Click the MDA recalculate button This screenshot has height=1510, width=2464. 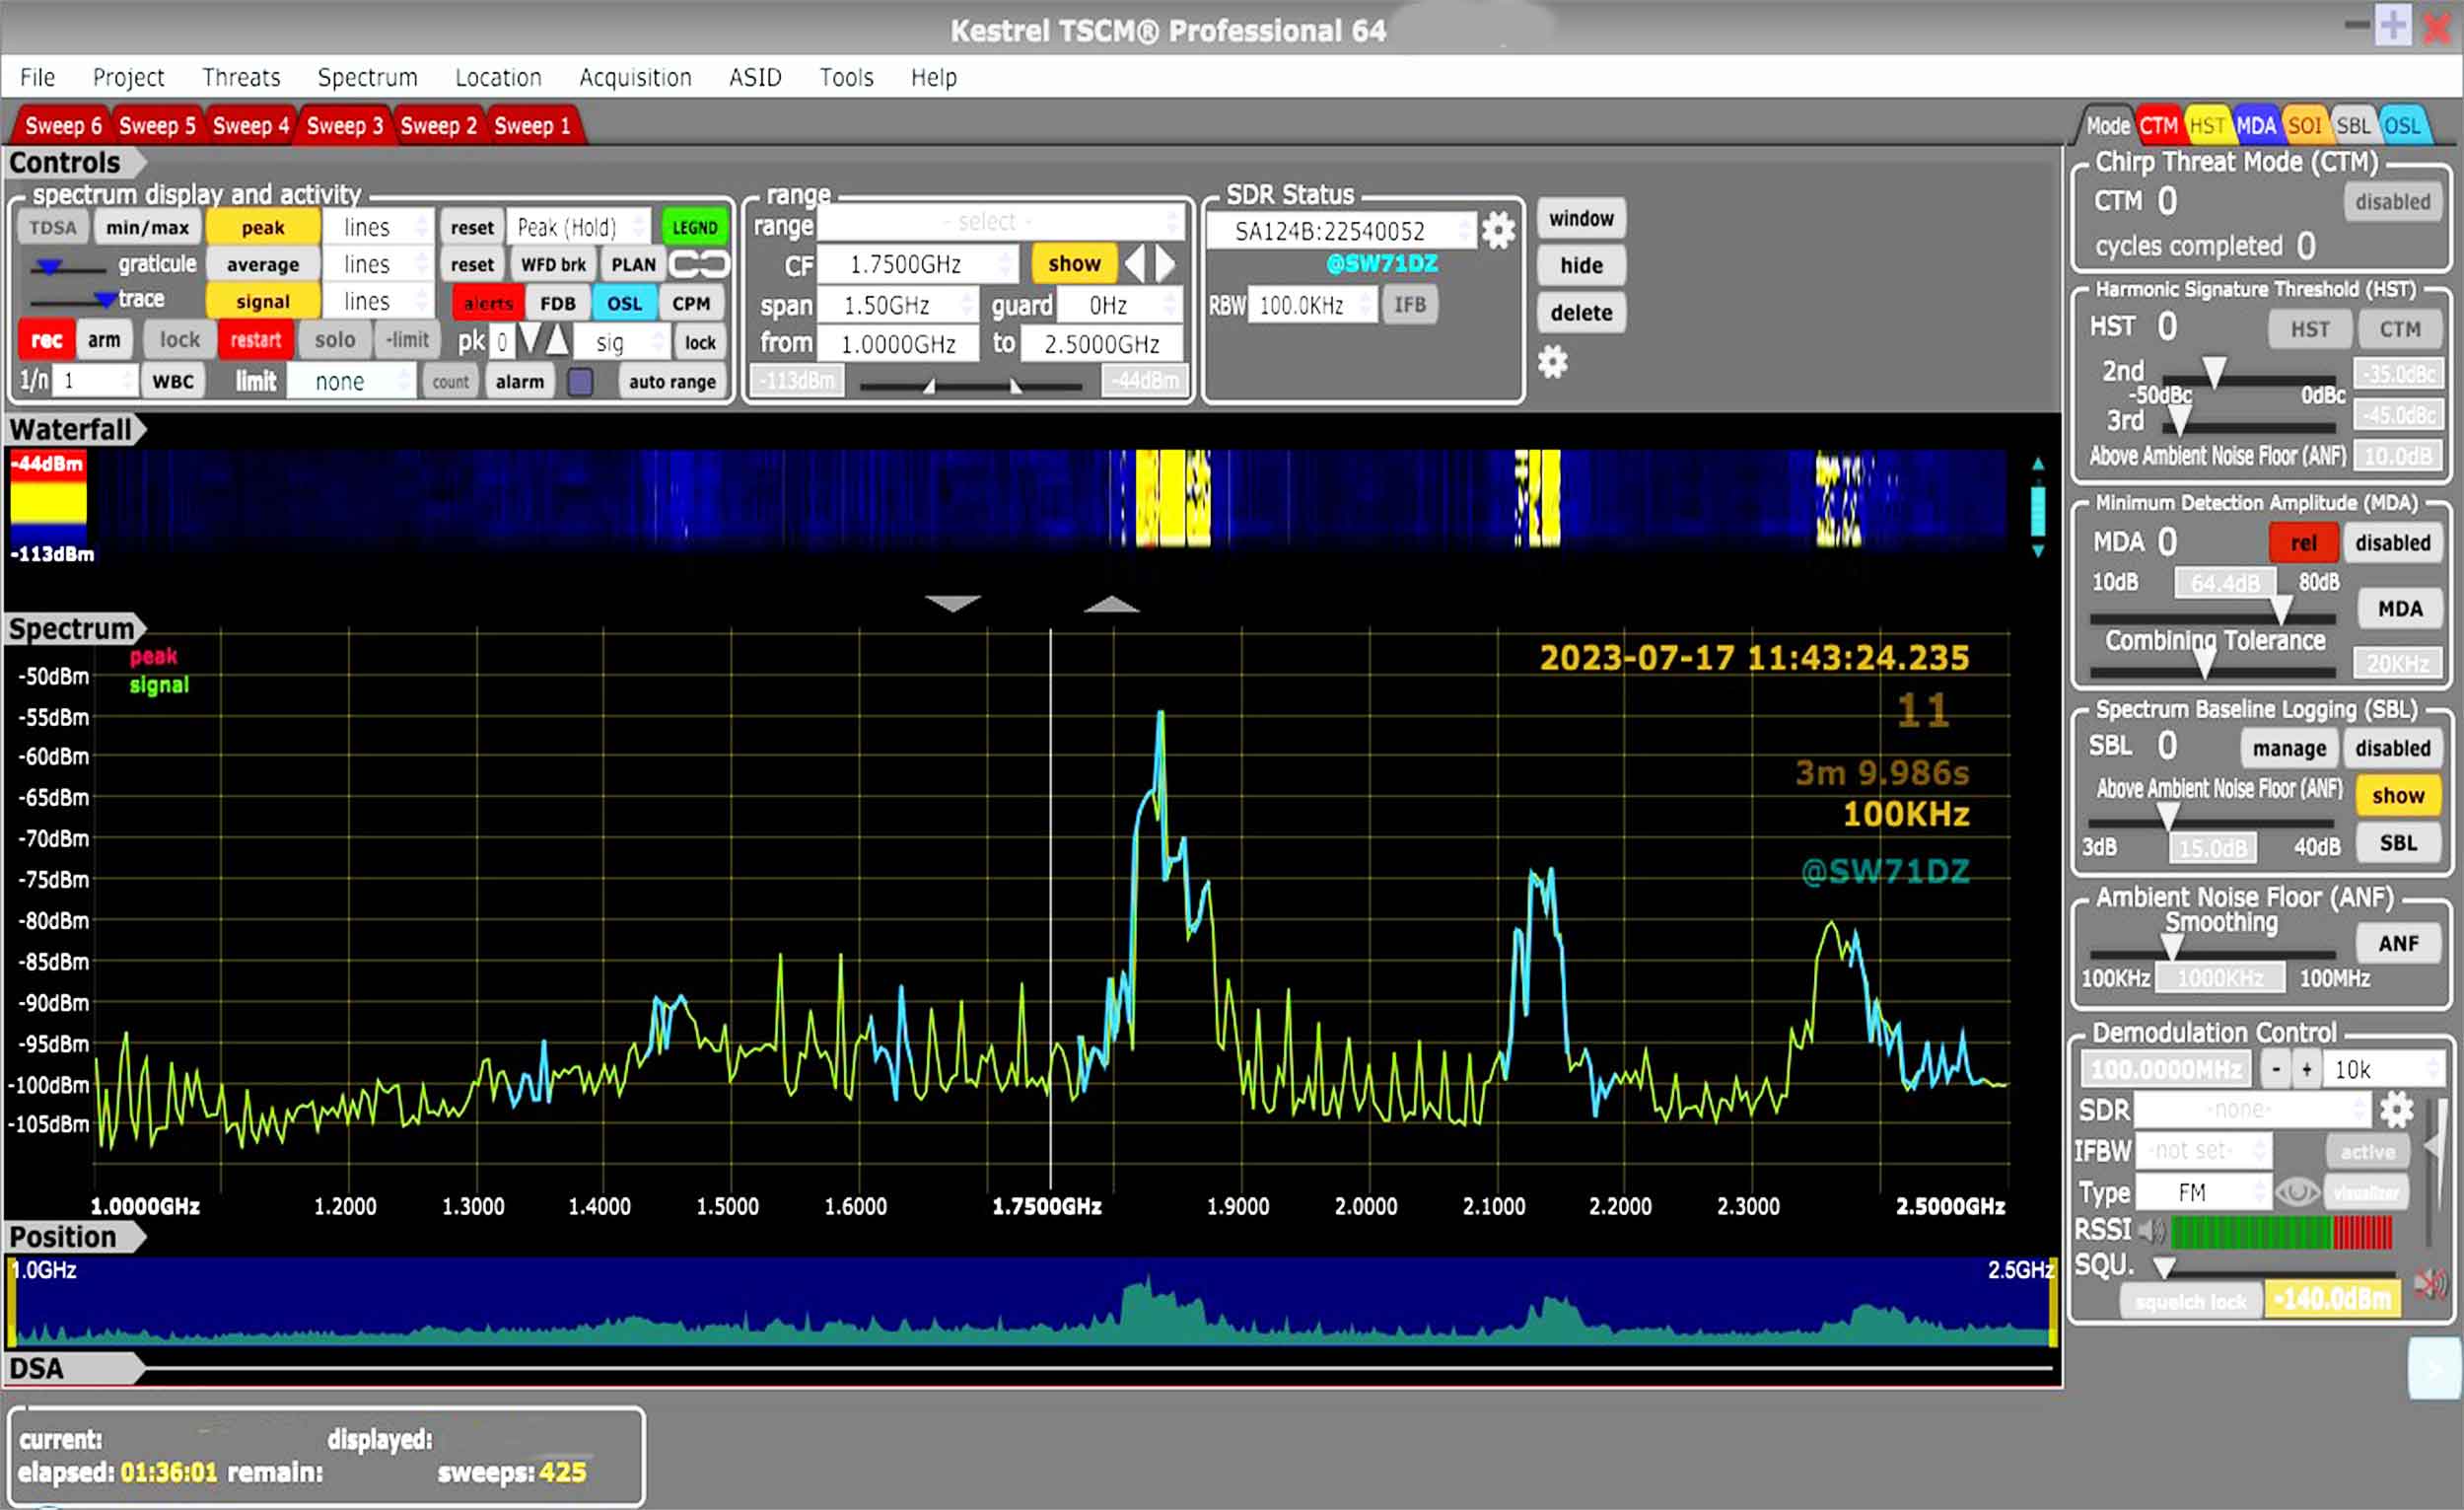tap(2397, 608)
